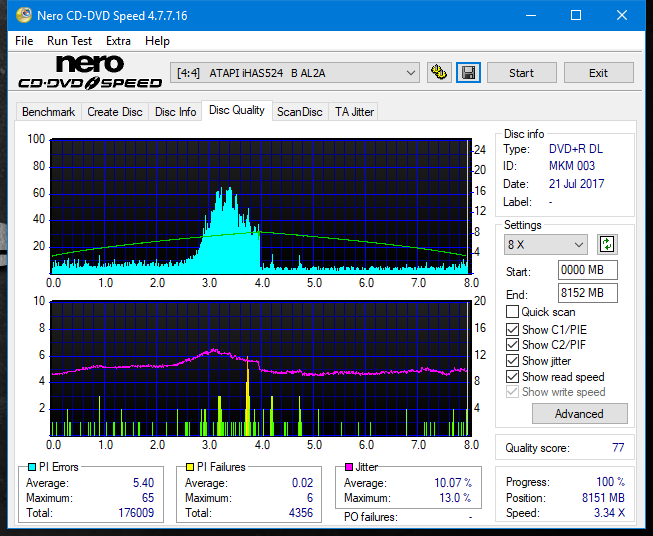Uncheck Show C1/PIE option
The image size is (653, 536).
(512, 329)
